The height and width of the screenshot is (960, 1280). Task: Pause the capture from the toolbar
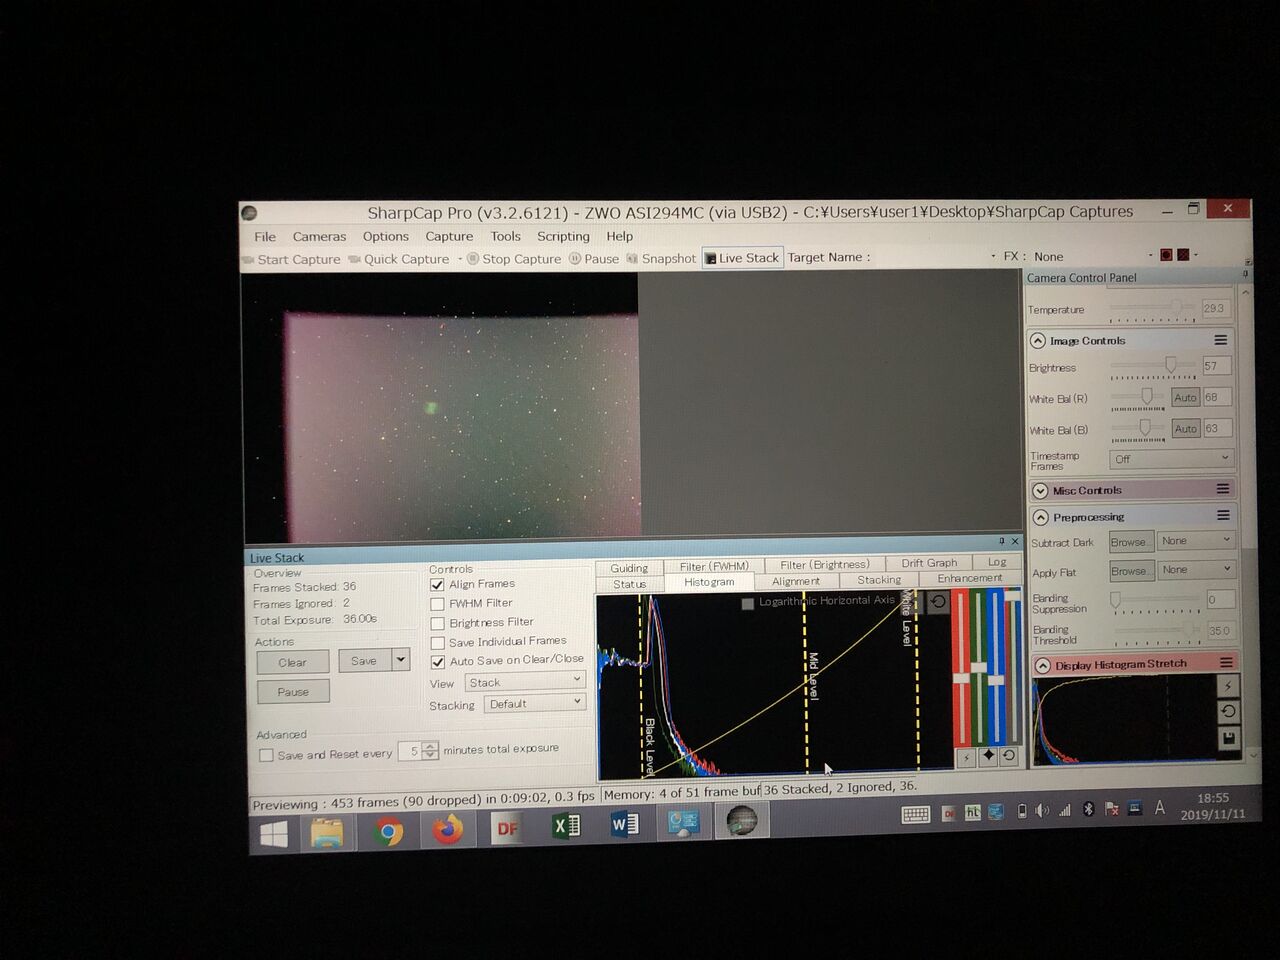tap(594, 258)
